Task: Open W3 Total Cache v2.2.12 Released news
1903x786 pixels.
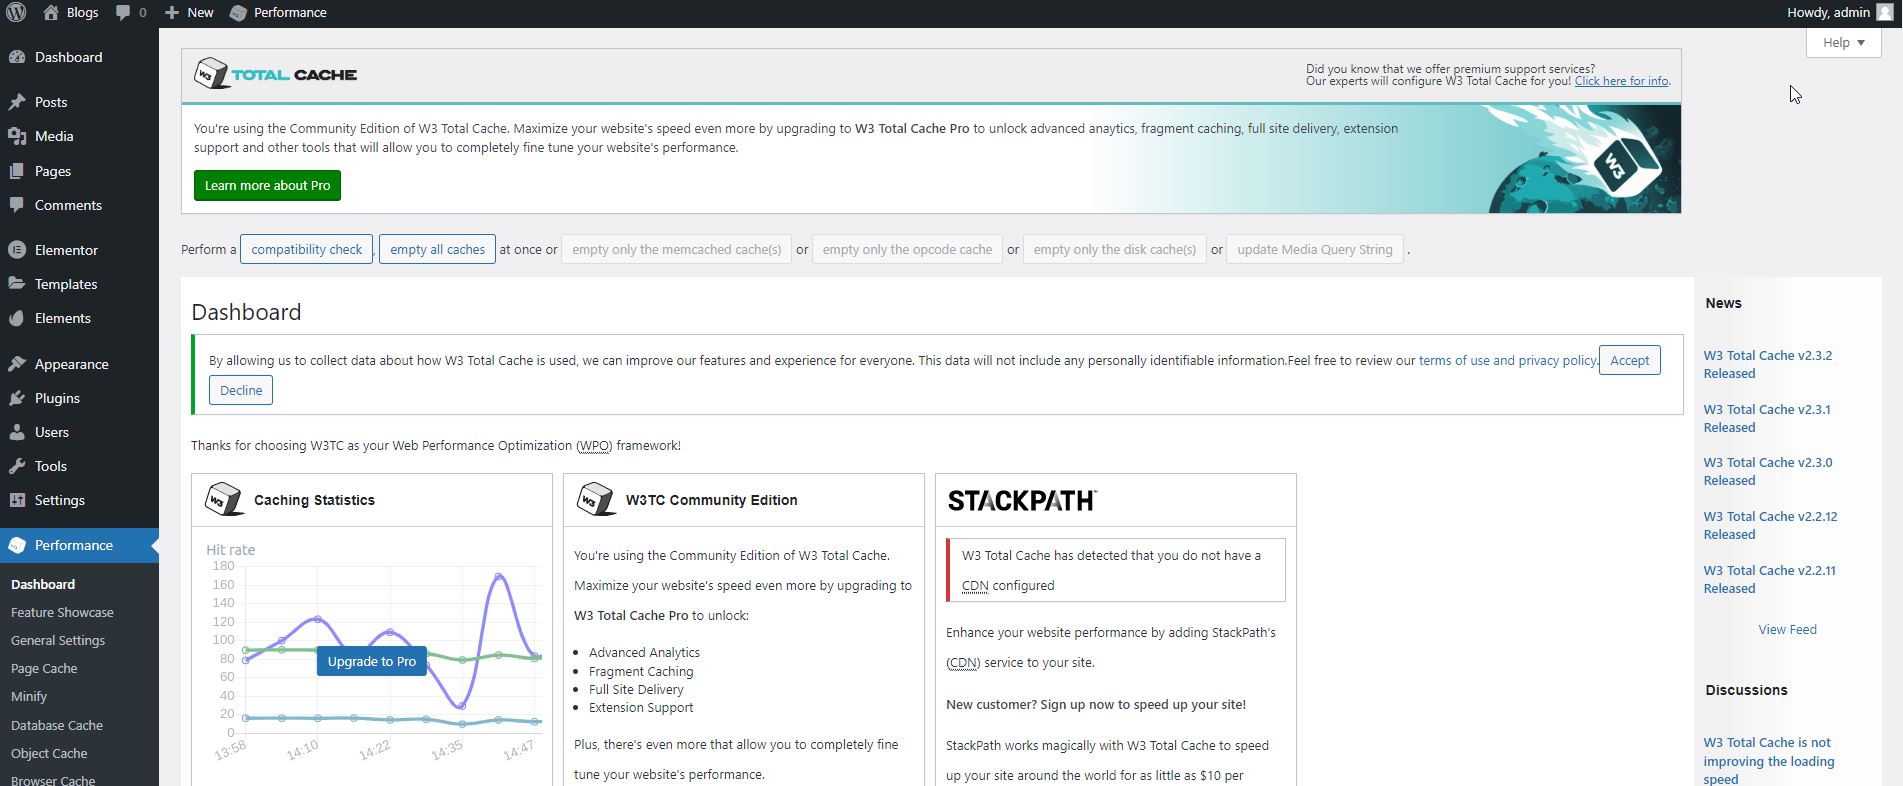Action: tap(1770, 525)
